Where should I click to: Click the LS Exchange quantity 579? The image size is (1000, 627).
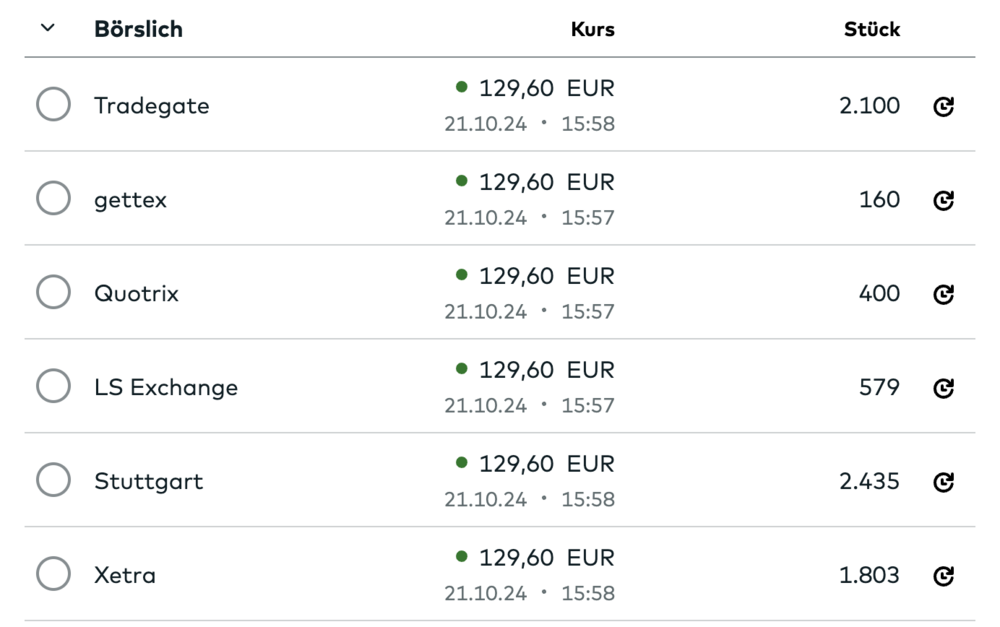coord(879,388)
